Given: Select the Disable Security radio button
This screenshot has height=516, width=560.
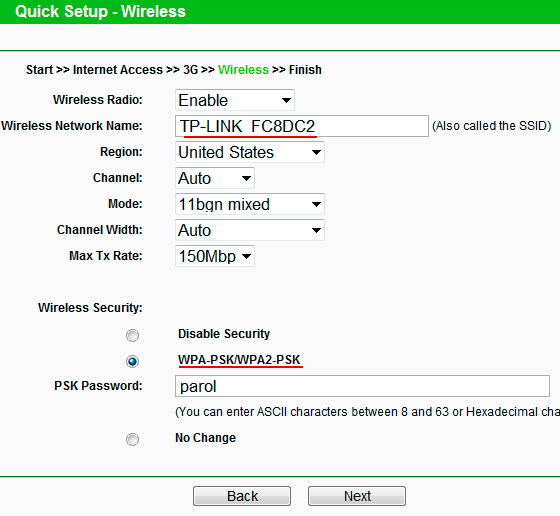Looking at the screenshot, I should [132, 335].
